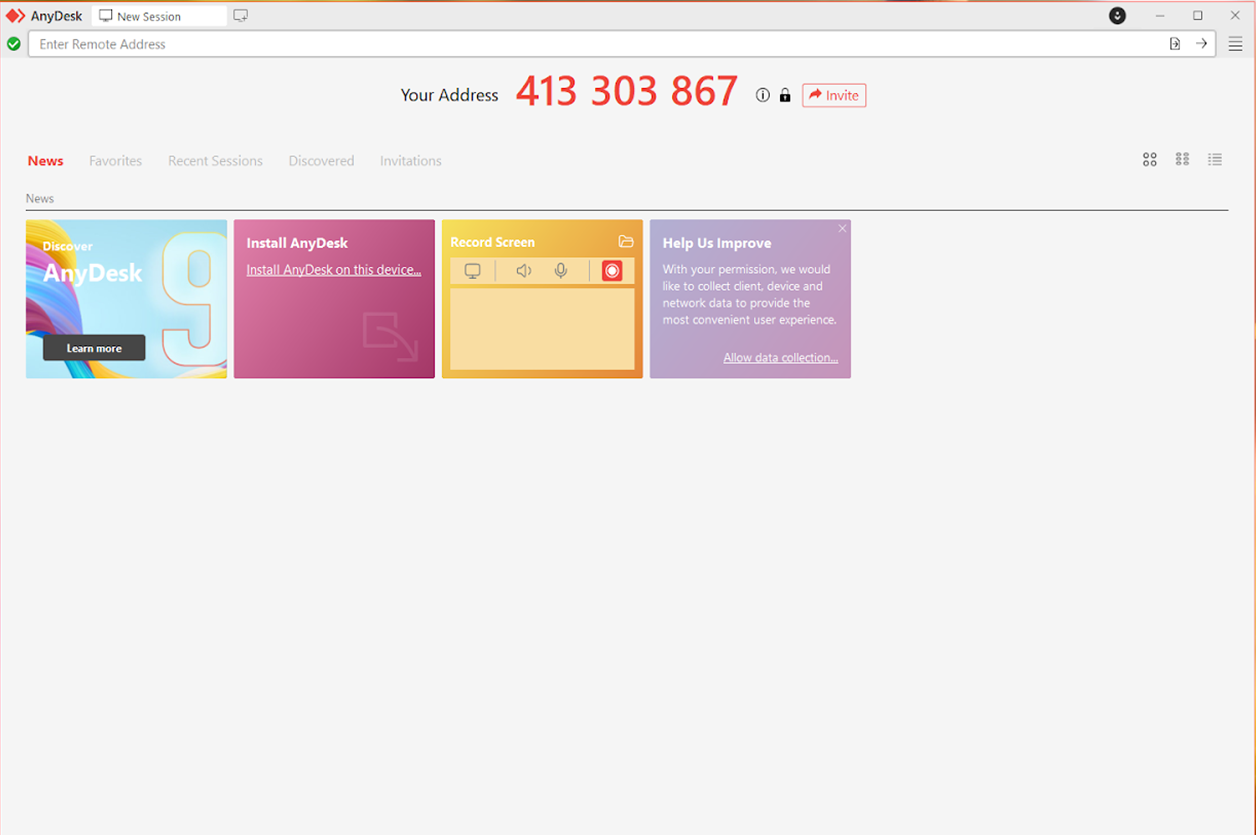Click the padlock security icon
This screenshot has height=835, width=1256.
click(785, 95)
